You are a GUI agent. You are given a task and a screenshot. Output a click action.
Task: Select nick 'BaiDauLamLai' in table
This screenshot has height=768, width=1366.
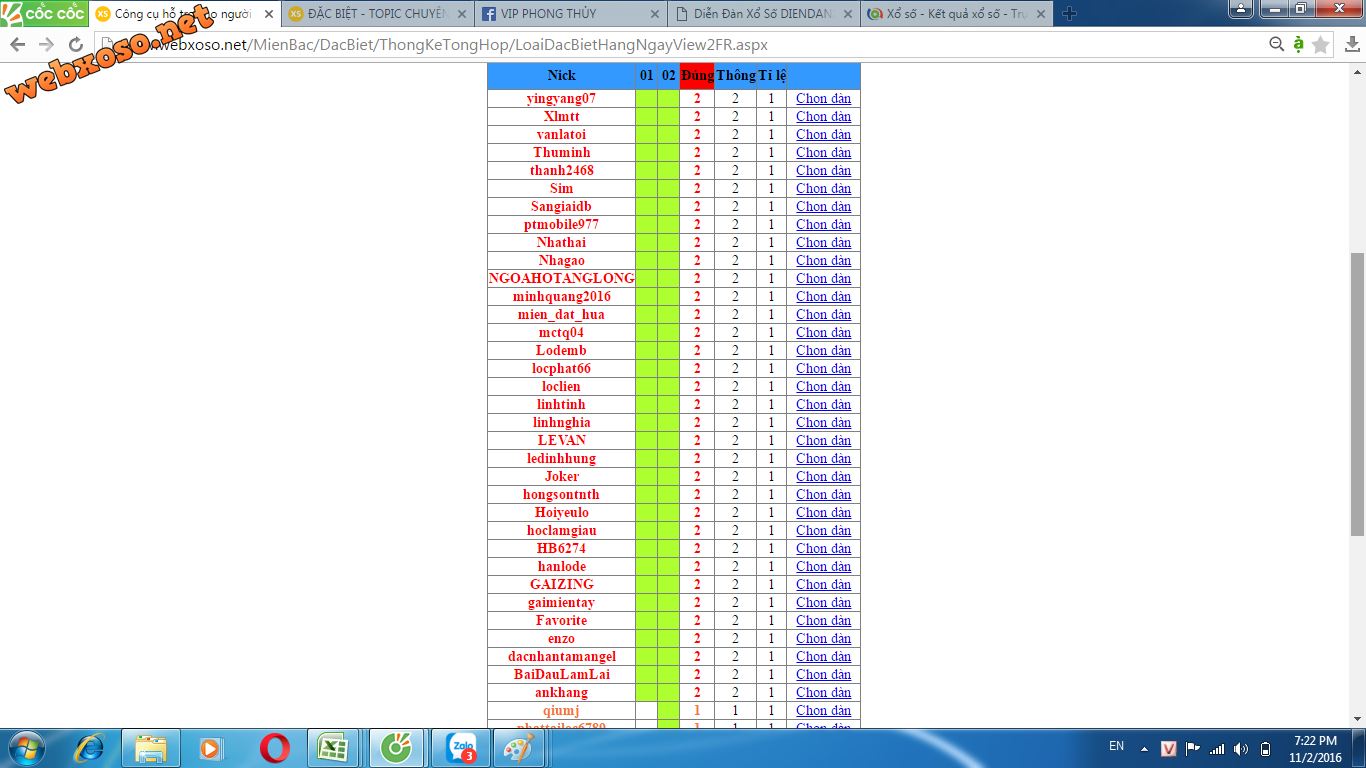pos(561,674)
